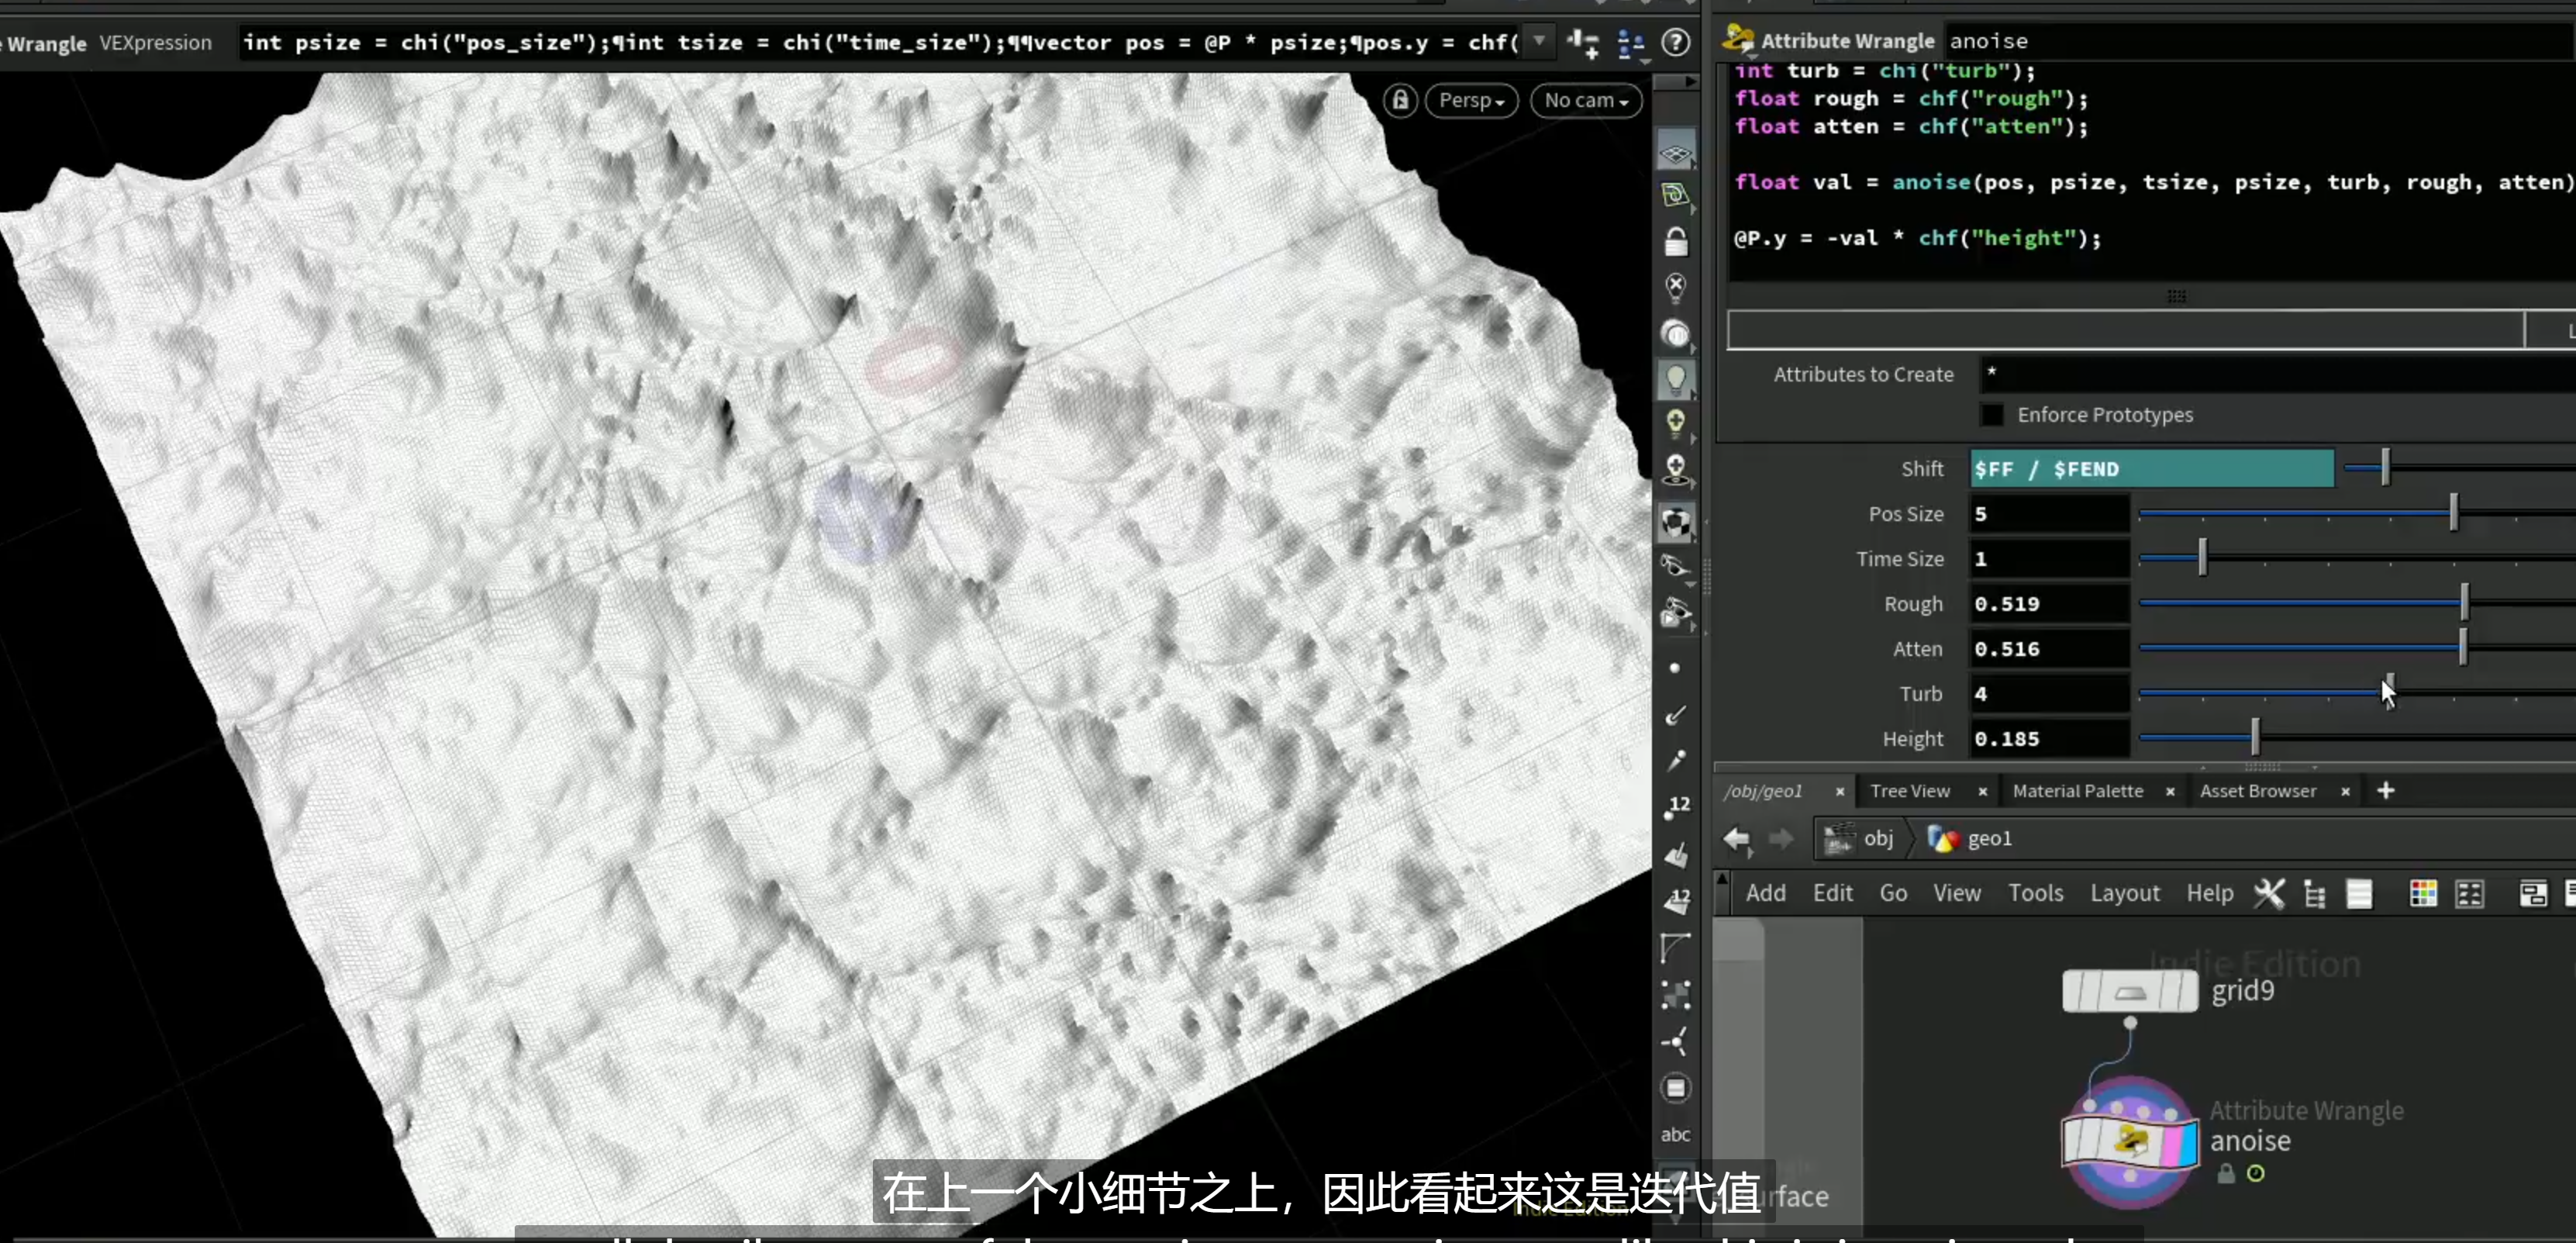Toggle the normal lighting bulb icon

[1676, 380]
